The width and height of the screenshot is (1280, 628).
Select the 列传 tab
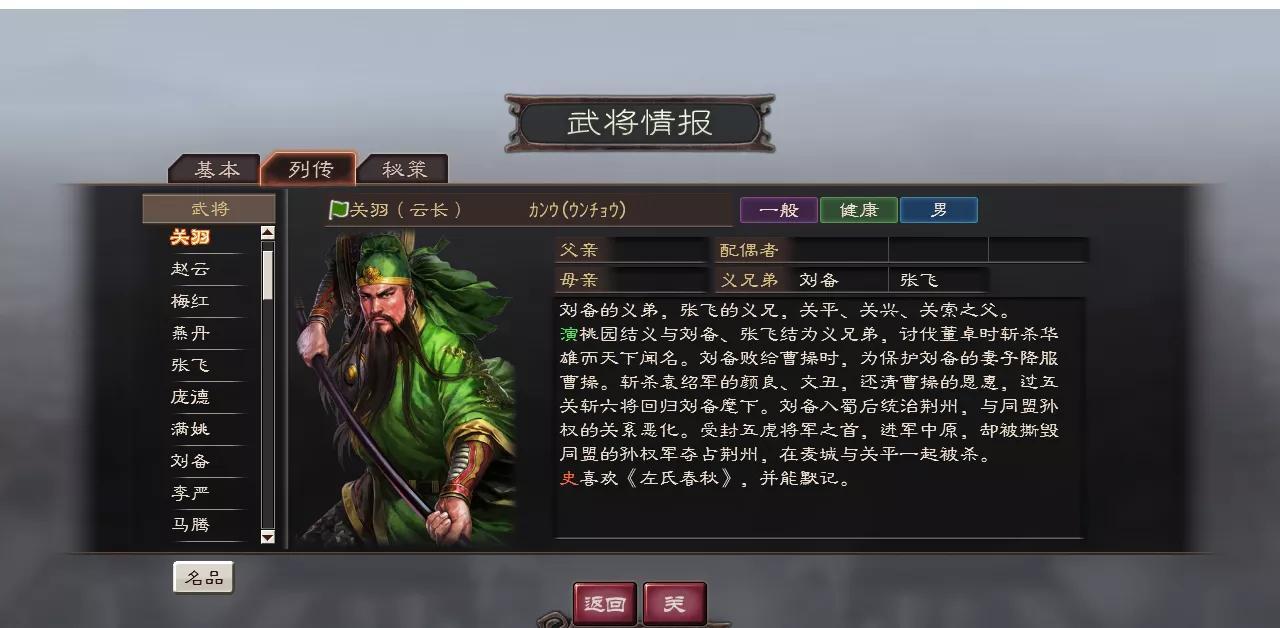(x=310, y=169)
